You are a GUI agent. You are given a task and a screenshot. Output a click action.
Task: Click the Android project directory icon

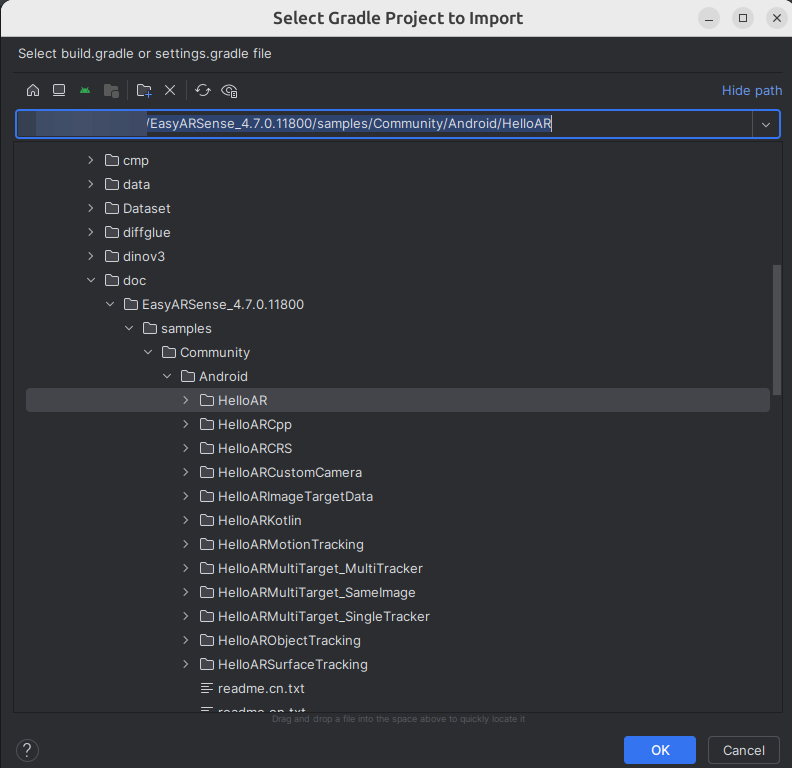(85, 90)
